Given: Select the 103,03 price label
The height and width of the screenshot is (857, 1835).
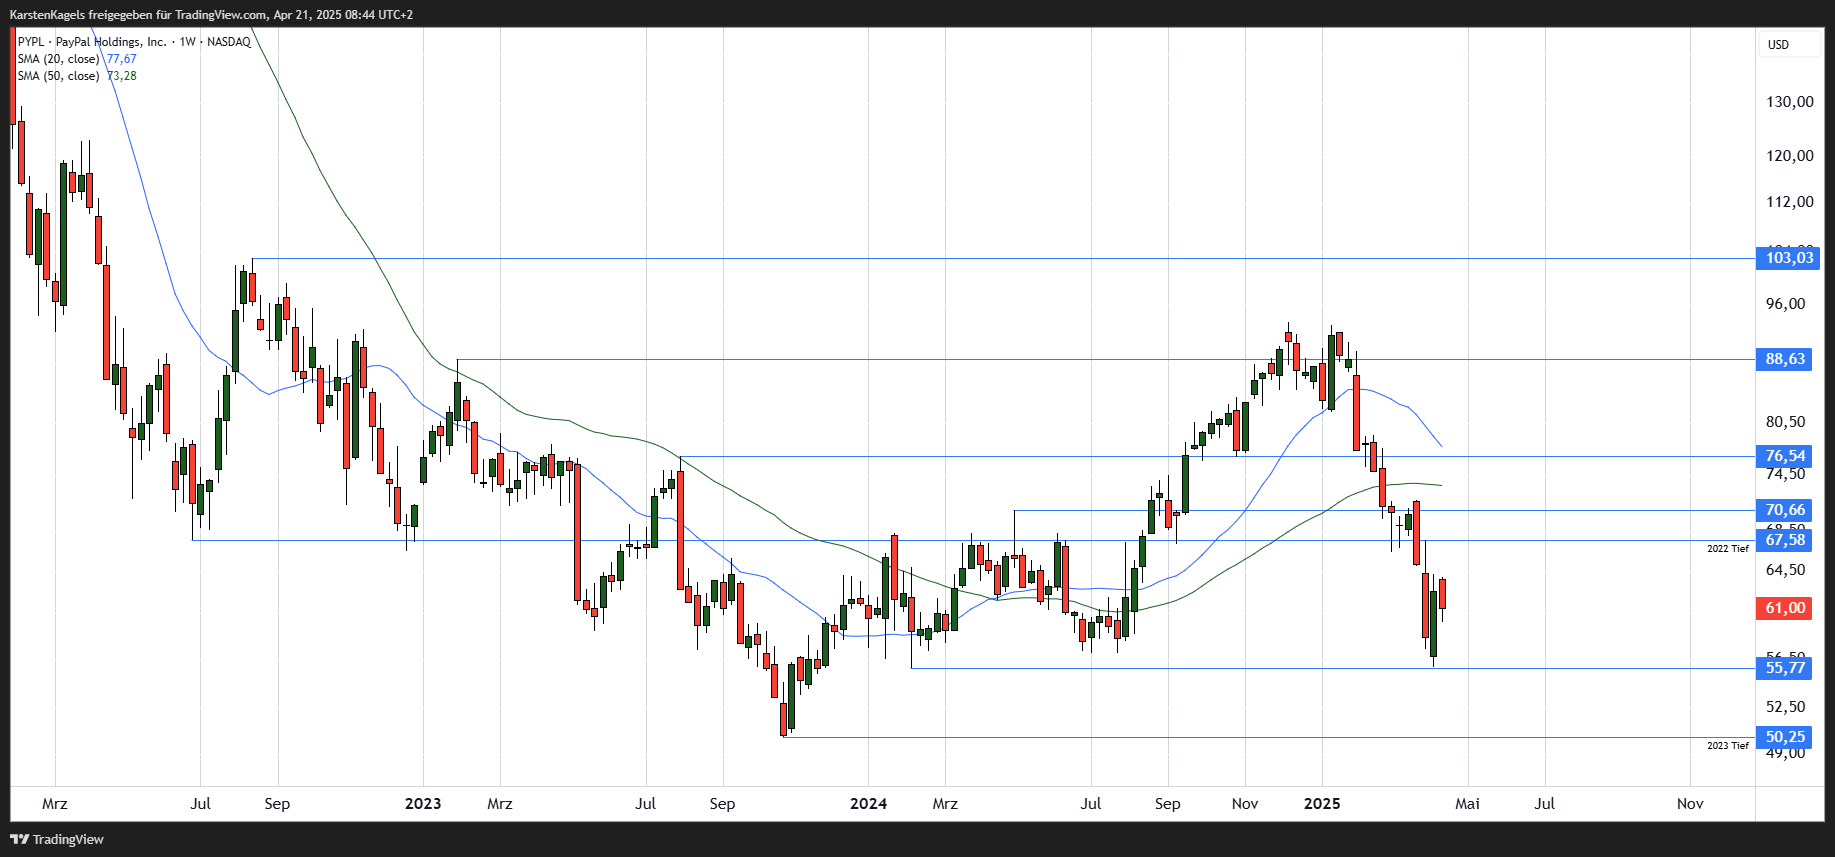Looking at the screenshot, I should (x=1788, y=258).
